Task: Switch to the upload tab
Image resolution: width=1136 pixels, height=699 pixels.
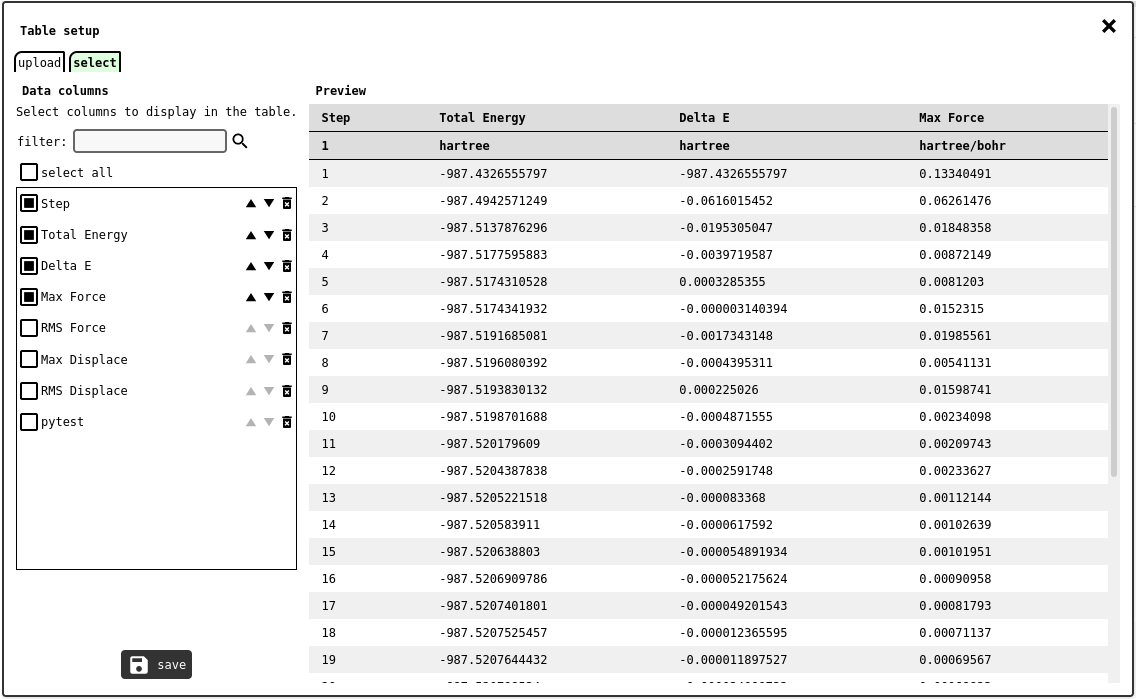Action: (40, 63)
